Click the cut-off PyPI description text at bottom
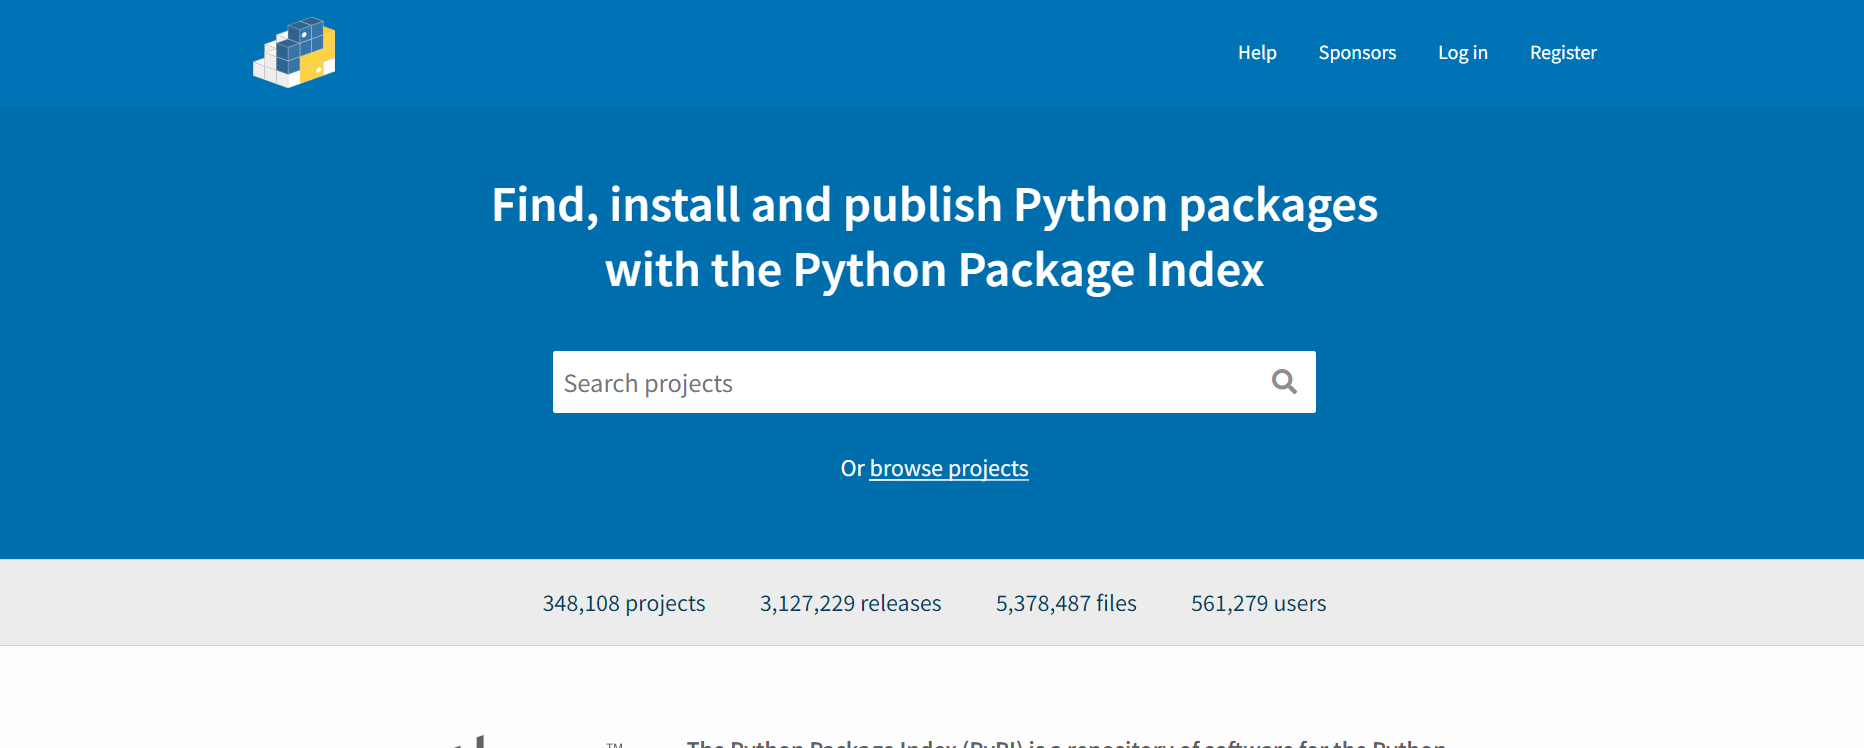The width and height of the screenshot is (1864, 748). [x=1065, y=742]
